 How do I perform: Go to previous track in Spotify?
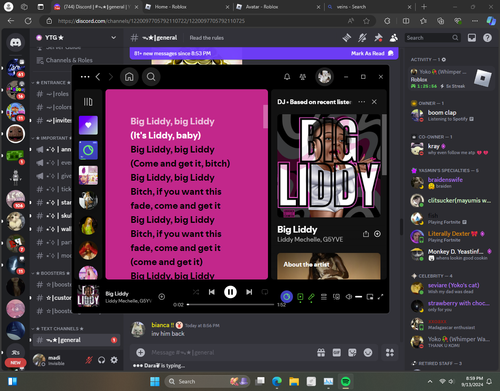pyautogui.click(x=212, y=292)
